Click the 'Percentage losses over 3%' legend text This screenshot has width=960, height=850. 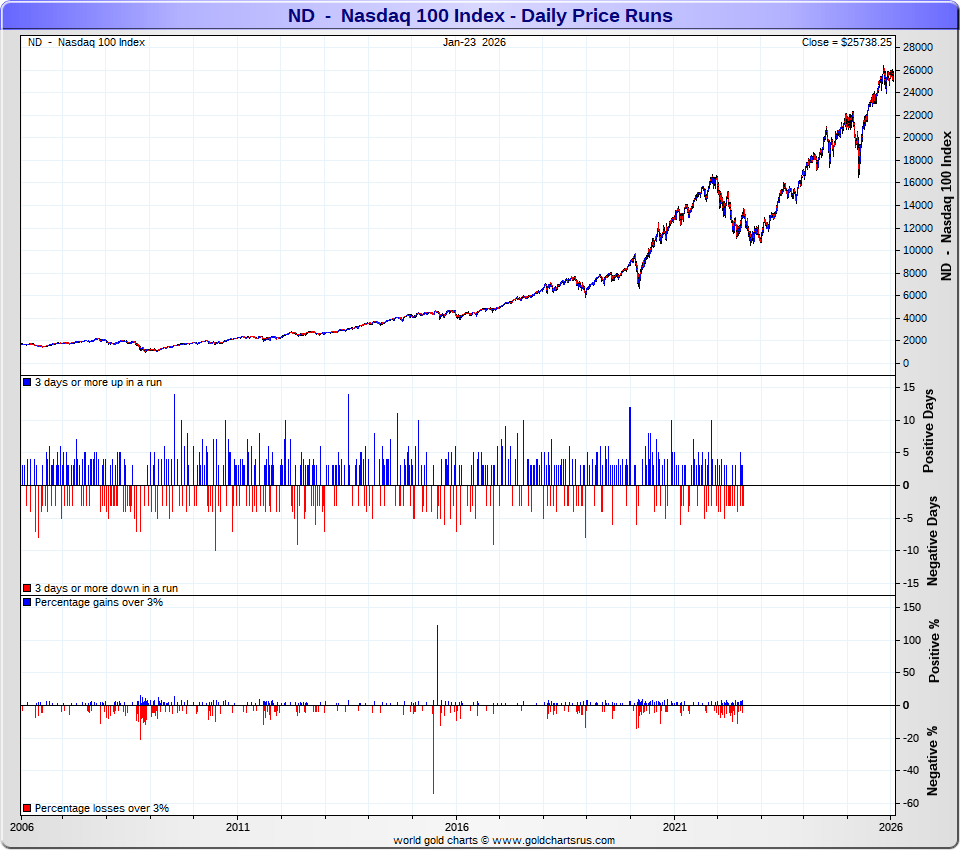click(102, 808)
